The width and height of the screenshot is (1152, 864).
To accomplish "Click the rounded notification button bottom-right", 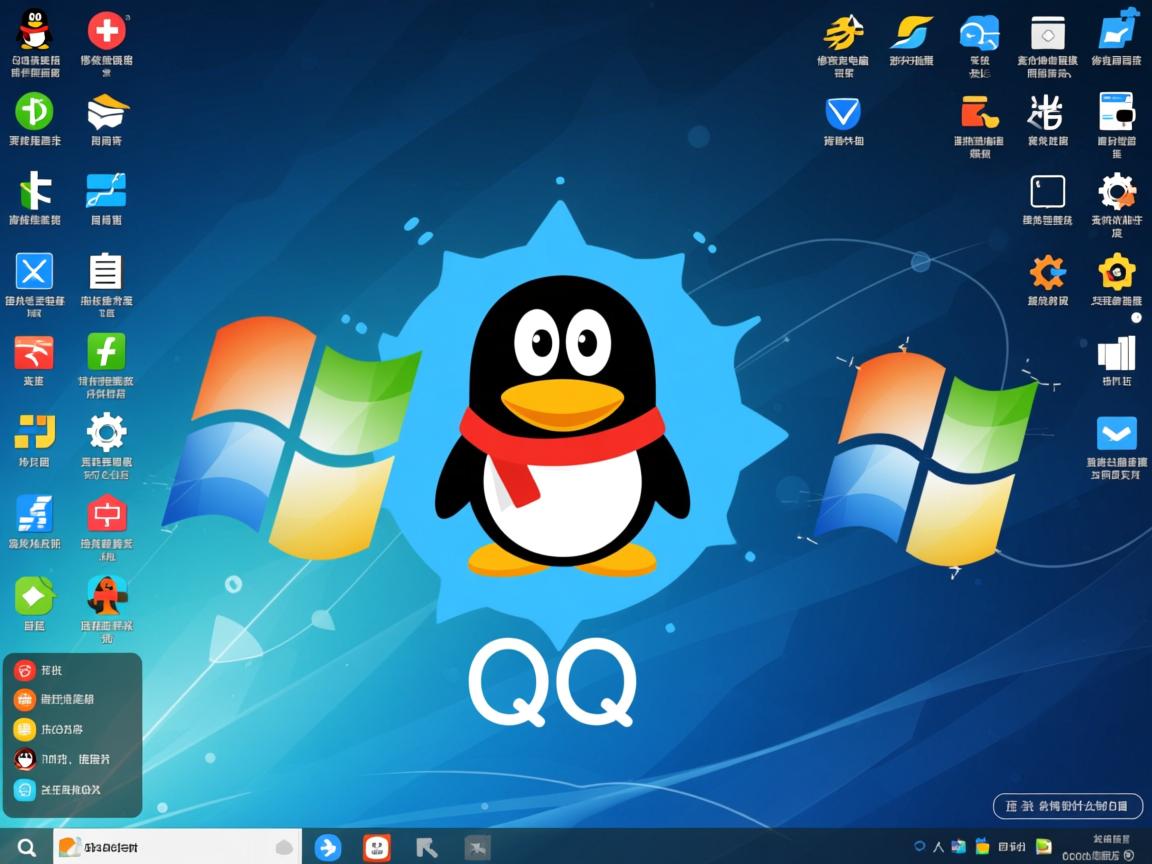I will 1067,806.
